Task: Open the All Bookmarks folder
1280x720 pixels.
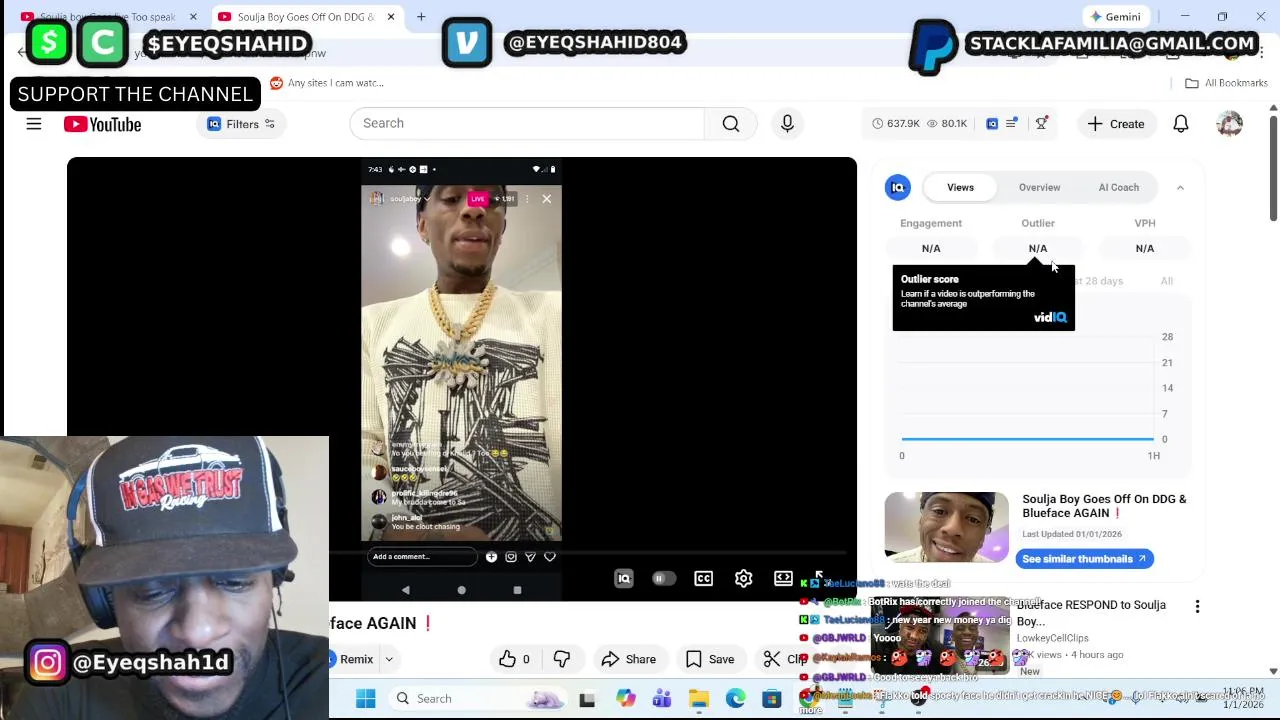Action: tap(1226, 83)
